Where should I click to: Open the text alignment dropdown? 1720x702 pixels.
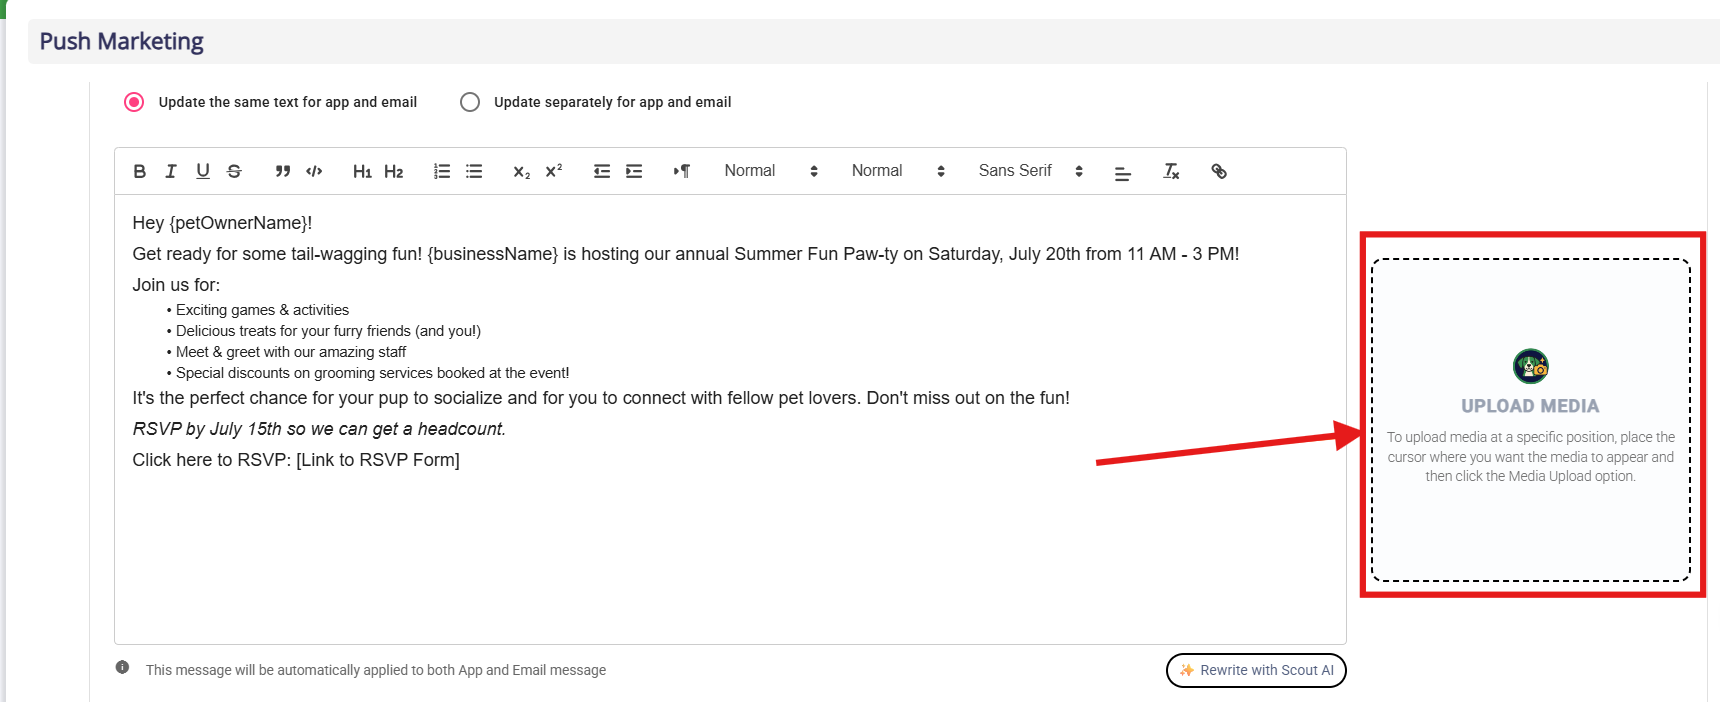[1123, 172]
